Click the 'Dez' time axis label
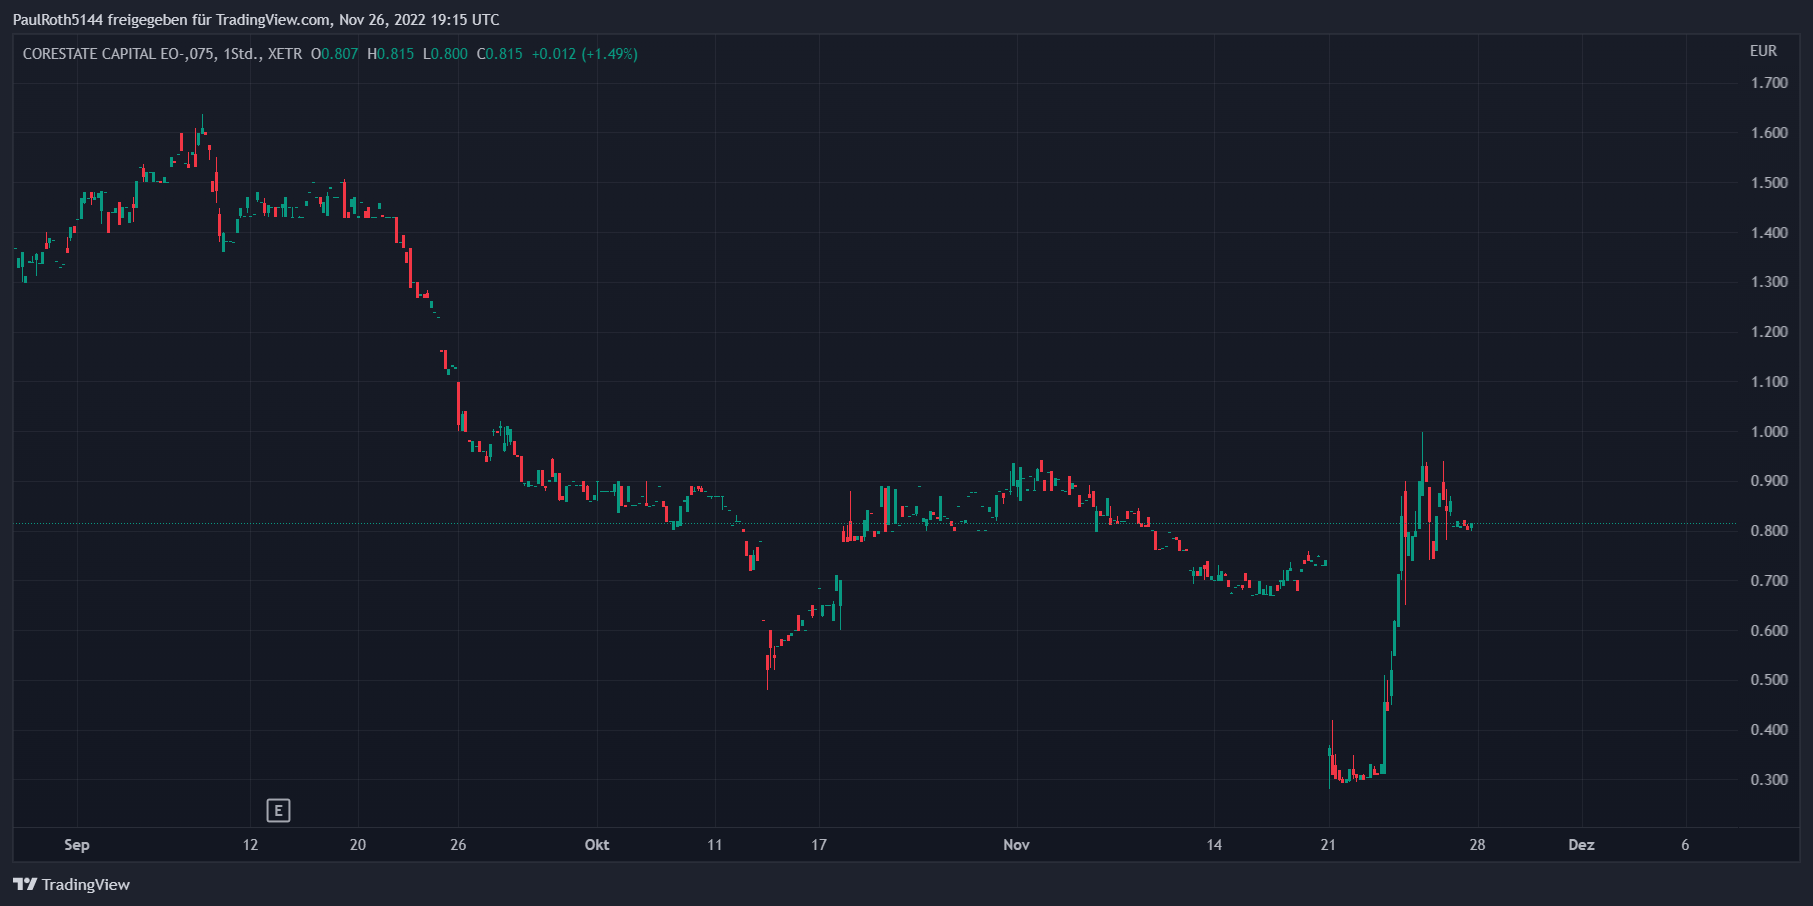1813x906 pixels. click(x=1581, y=845)
